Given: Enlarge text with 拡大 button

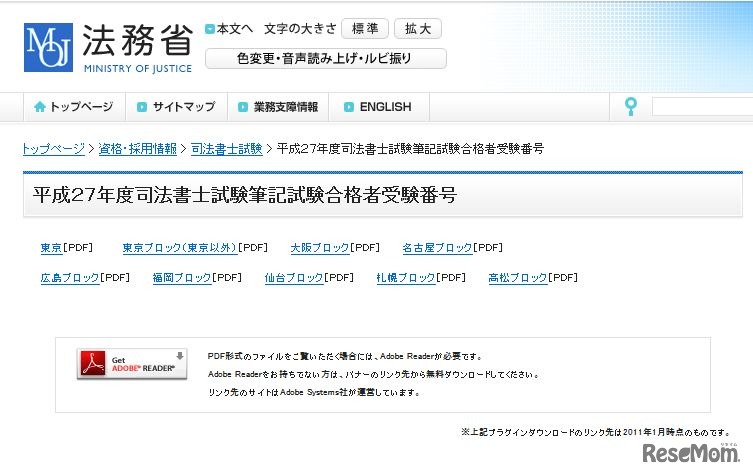Looking at the screenshot, I should pyautogui.click(x=418, y=29).
